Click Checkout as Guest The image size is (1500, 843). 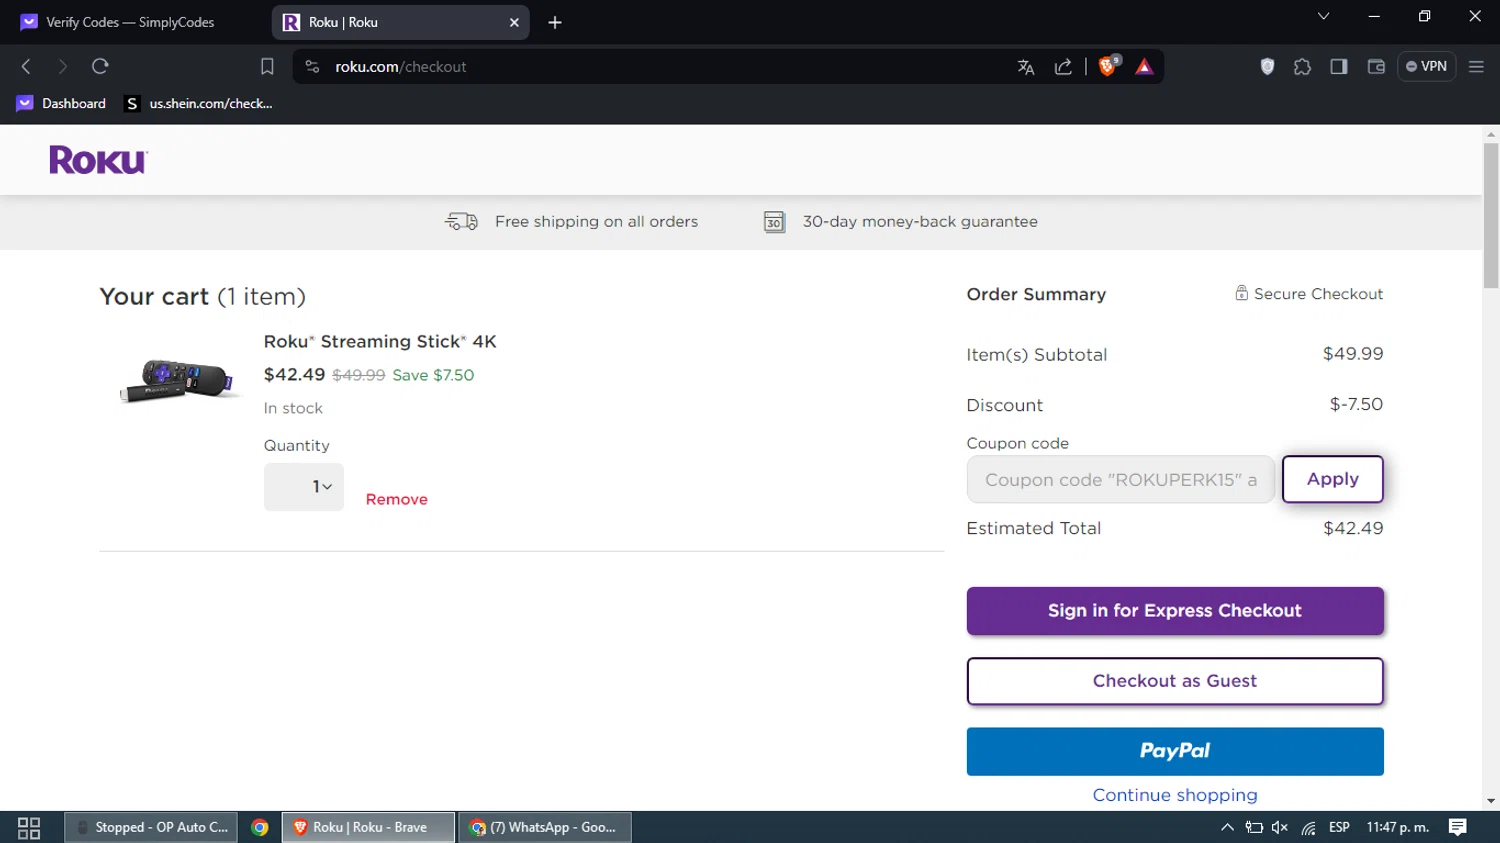click(1175, 681)
